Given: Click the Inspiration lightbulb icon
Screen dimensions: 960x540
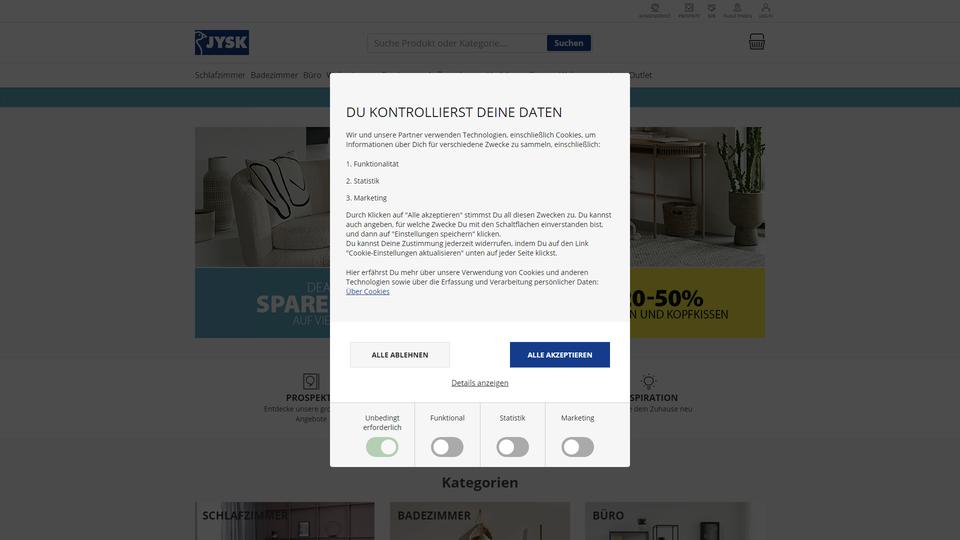Looking at the screenshot, I should 648,381.
